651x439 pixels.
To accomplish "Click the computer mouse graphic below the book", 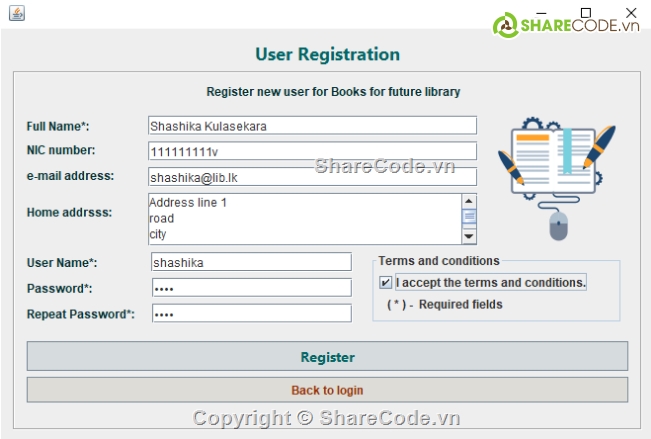I will pos(557,224).
